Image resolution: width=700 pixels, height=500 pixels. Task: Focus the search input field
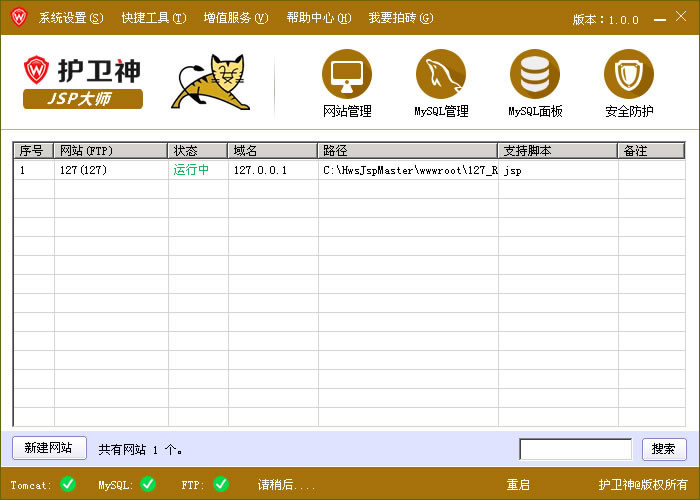[575, 449]
